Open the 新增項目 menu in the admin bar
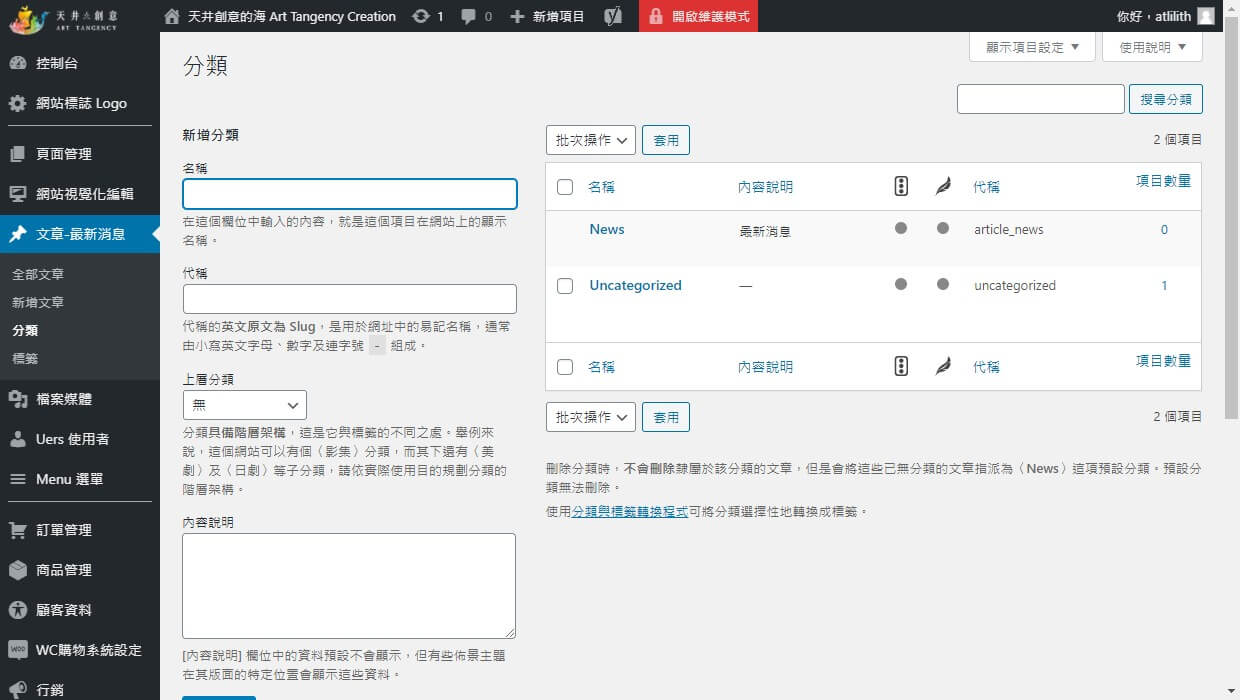The width and height of the screenshot is (1240, 700). (547, 17)
